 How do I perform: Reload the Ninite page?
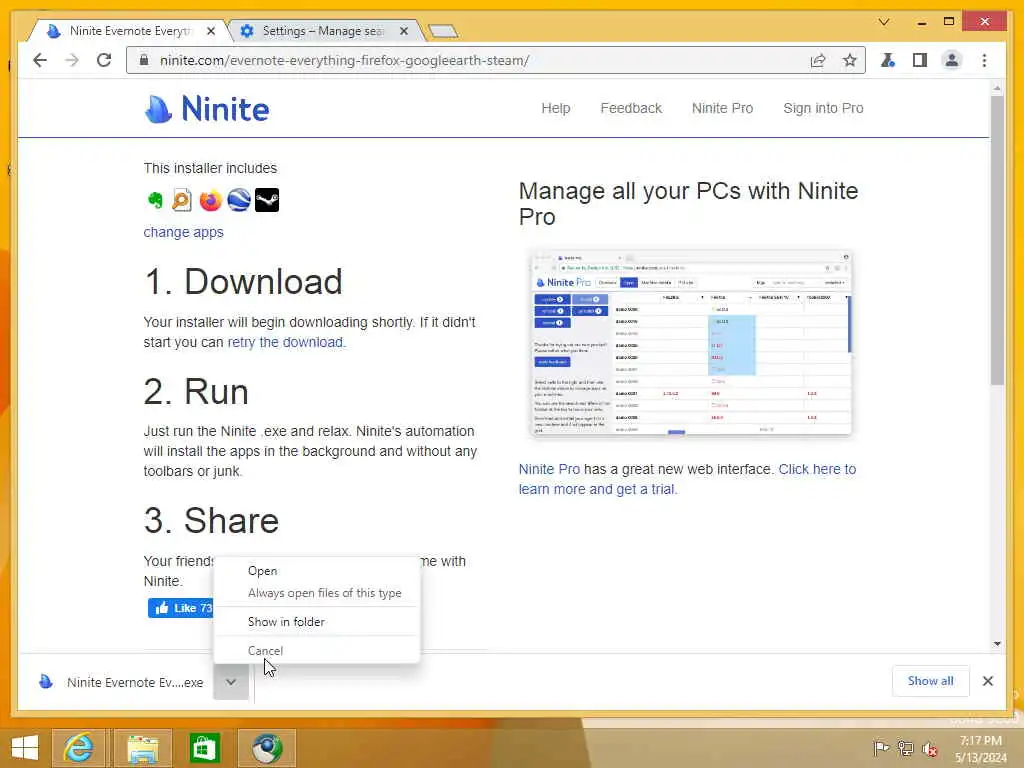[104, 61]
